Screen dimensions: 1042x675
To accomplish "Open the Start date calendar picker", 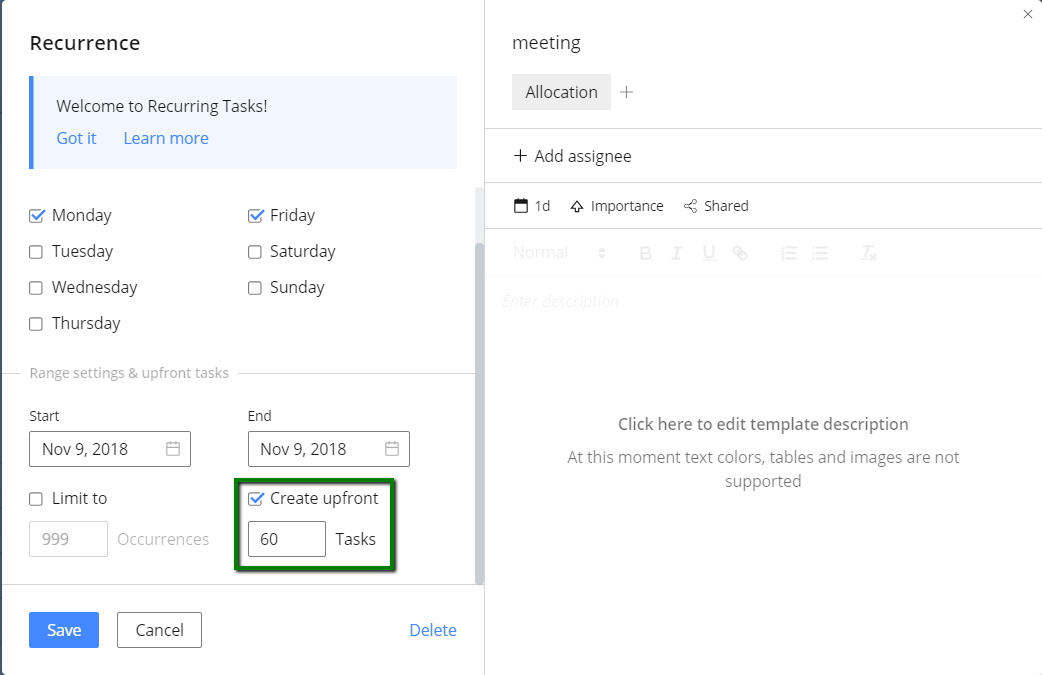I will pyautogui.click(x=173, y=449).
